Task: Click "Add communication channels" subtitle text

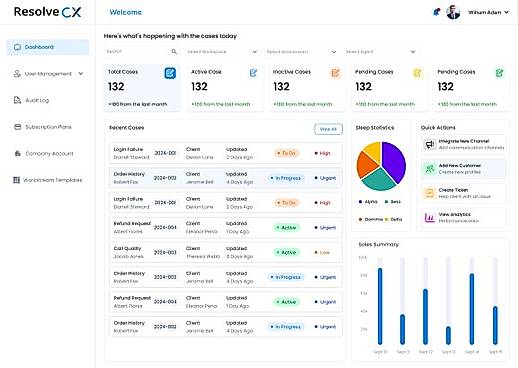Action: click(471, 148)
